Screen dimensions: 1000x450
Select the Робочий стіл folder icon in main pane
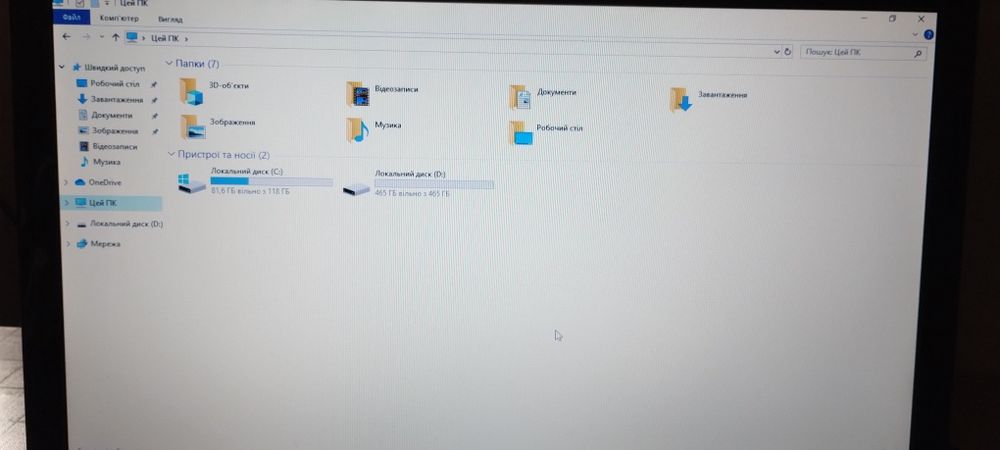pos(520,133)
